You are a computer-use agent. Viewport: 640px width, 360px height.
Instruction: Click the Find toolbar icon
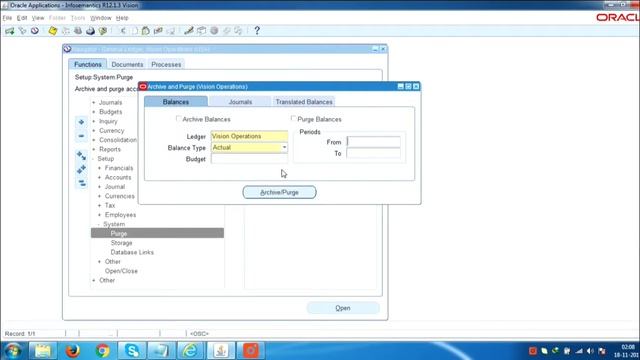(x=22, y=31)
